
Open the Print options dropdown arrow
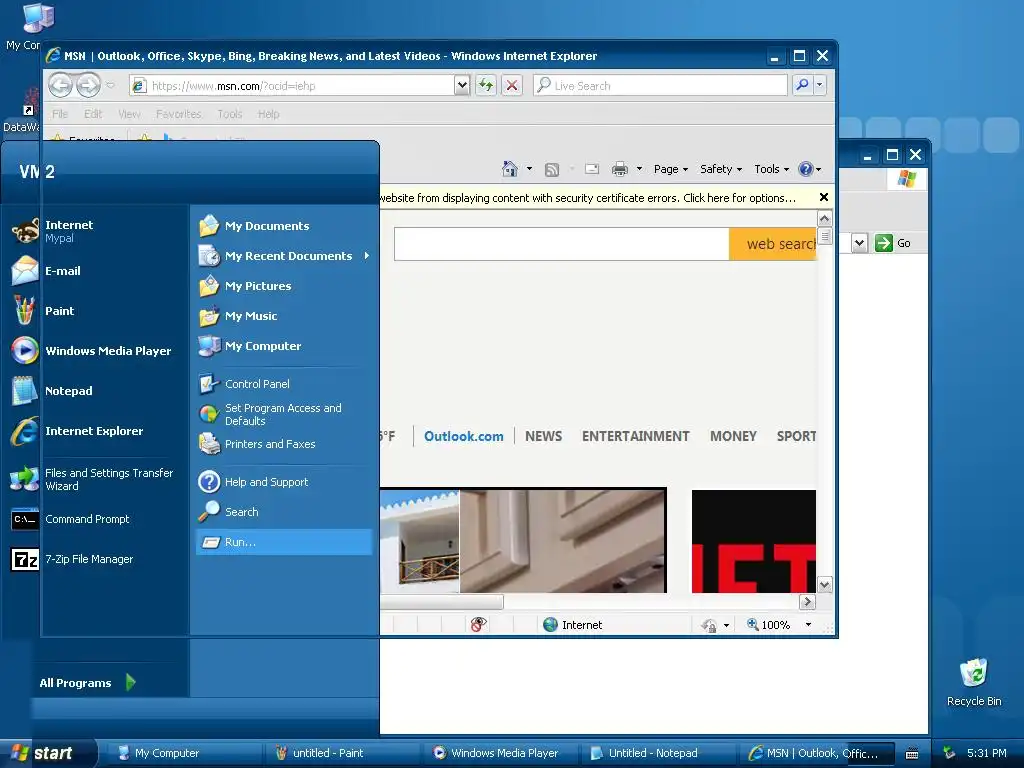tap(639, 169)
